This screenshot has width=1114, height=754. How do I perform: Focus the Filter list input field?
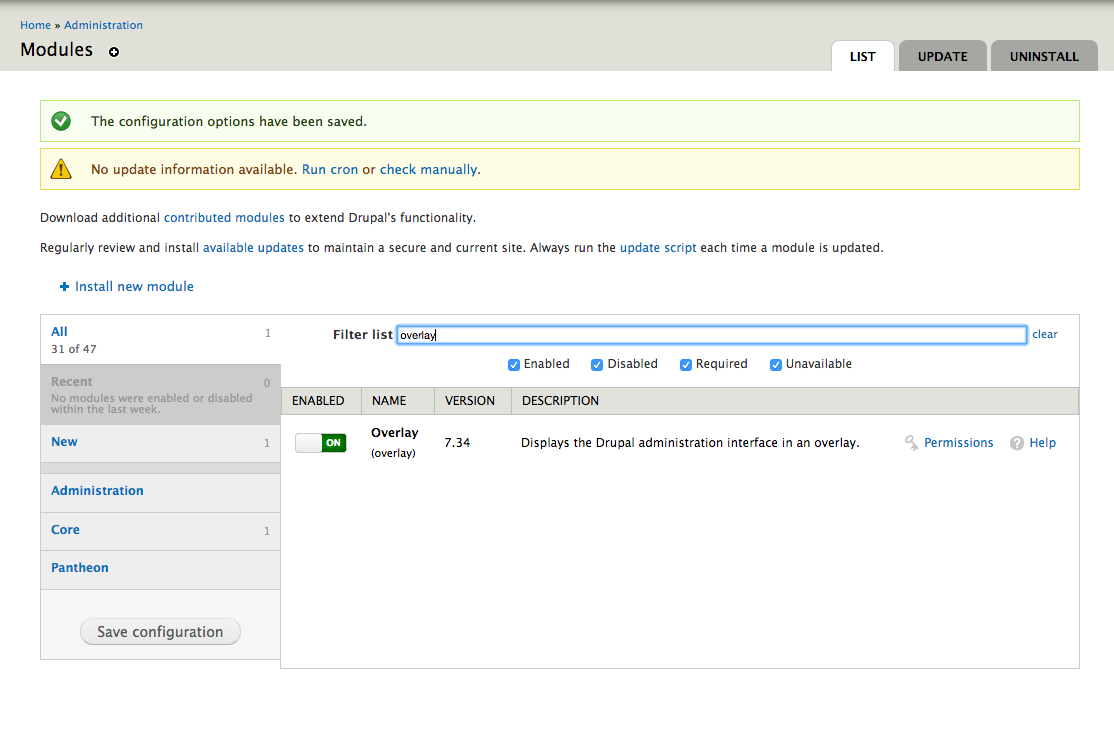[711, 335]
